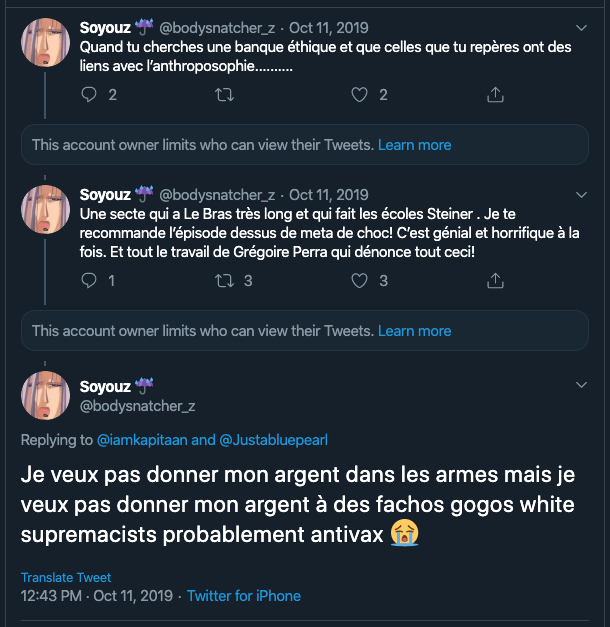This screenshot has height=627, width=610.
Task: Open the main tweet's chevron more menu
Action: [582, 385]
